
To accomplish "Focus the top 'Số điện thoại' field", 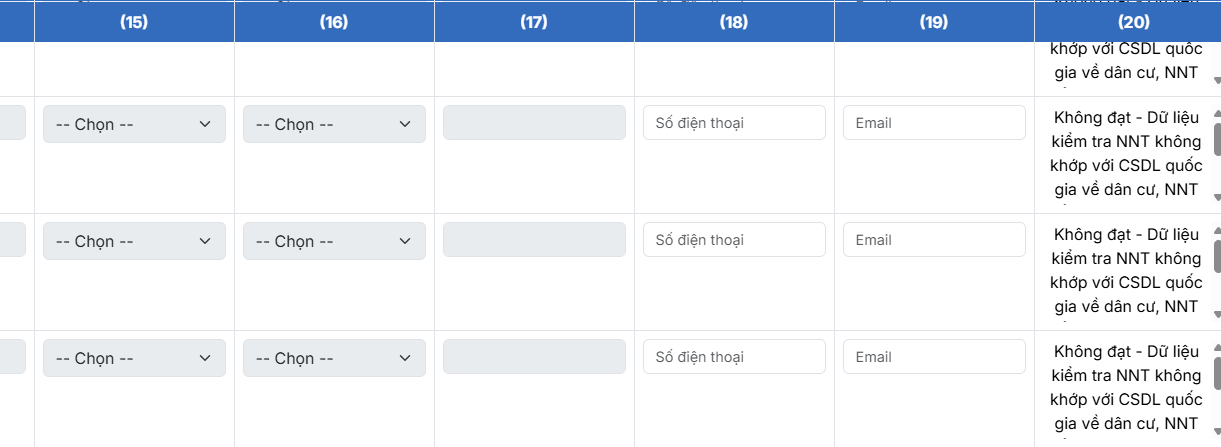I will pyautogui.click(x=734, y=123).
